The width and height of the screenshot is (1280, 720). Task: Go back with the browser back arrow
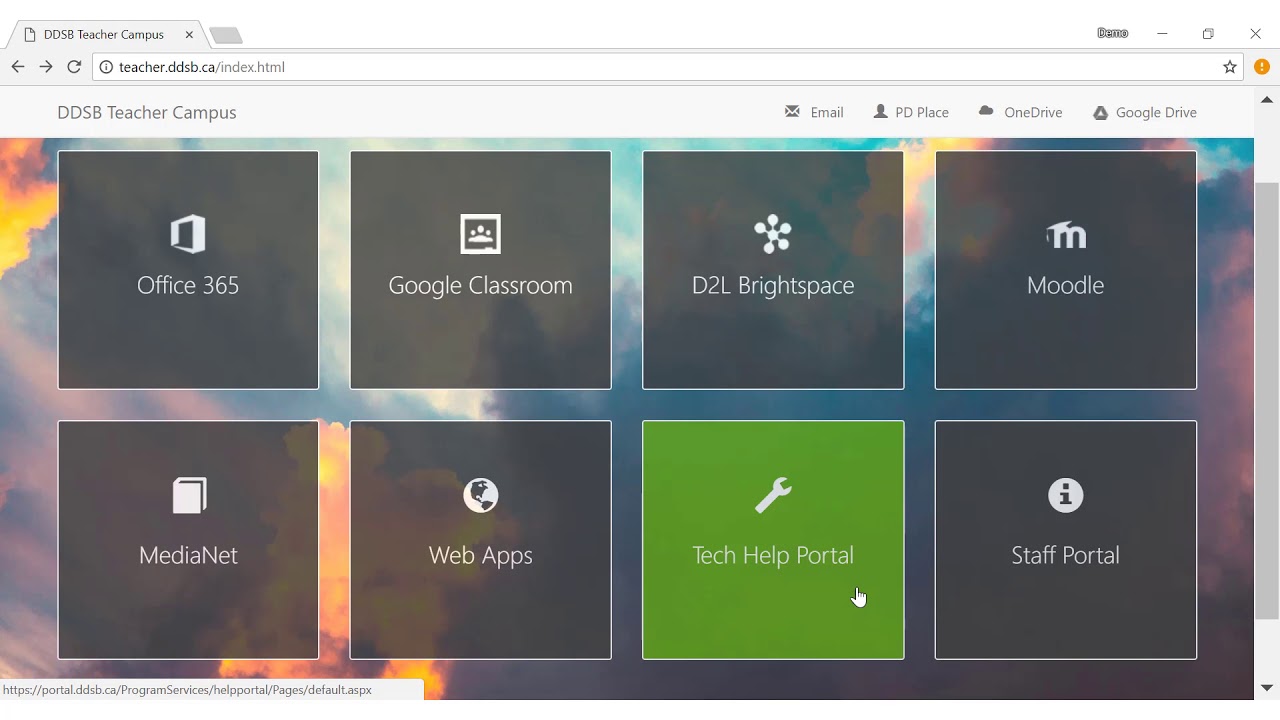pos(17,67)
